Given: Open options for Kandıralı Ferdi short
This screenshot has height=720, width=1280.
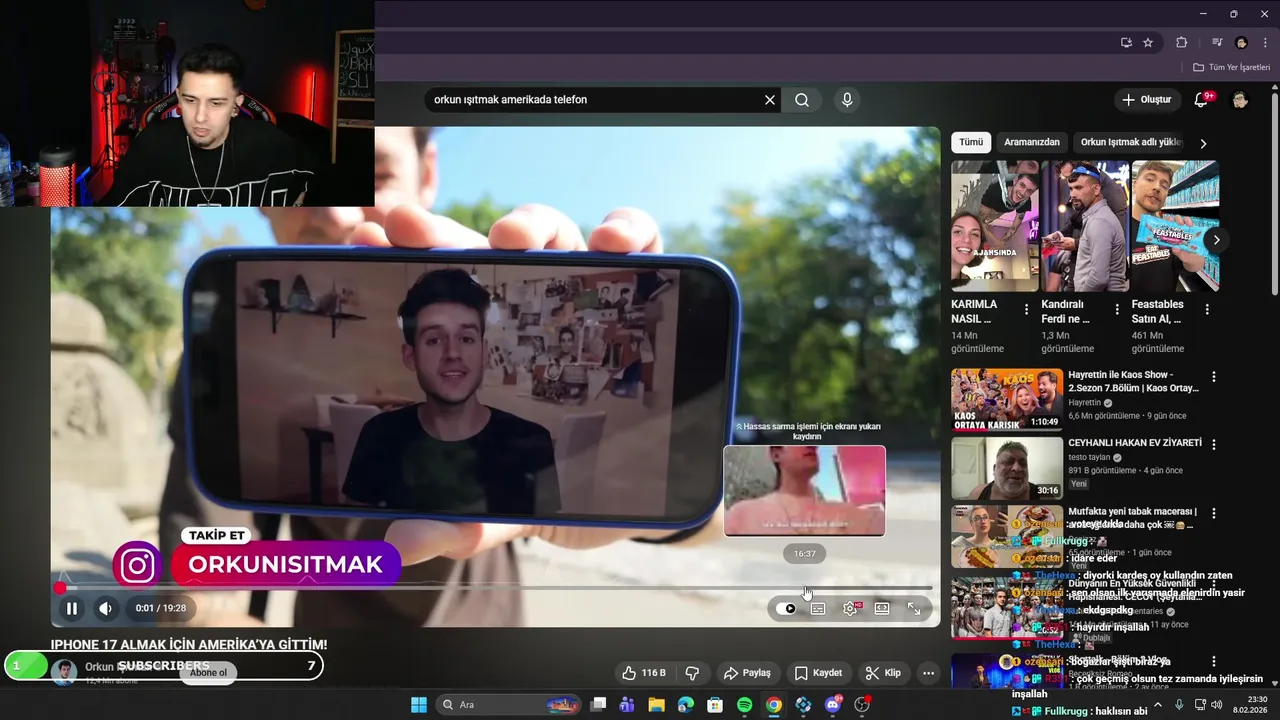Looking at the screenshot, I should coord(1116,310).
